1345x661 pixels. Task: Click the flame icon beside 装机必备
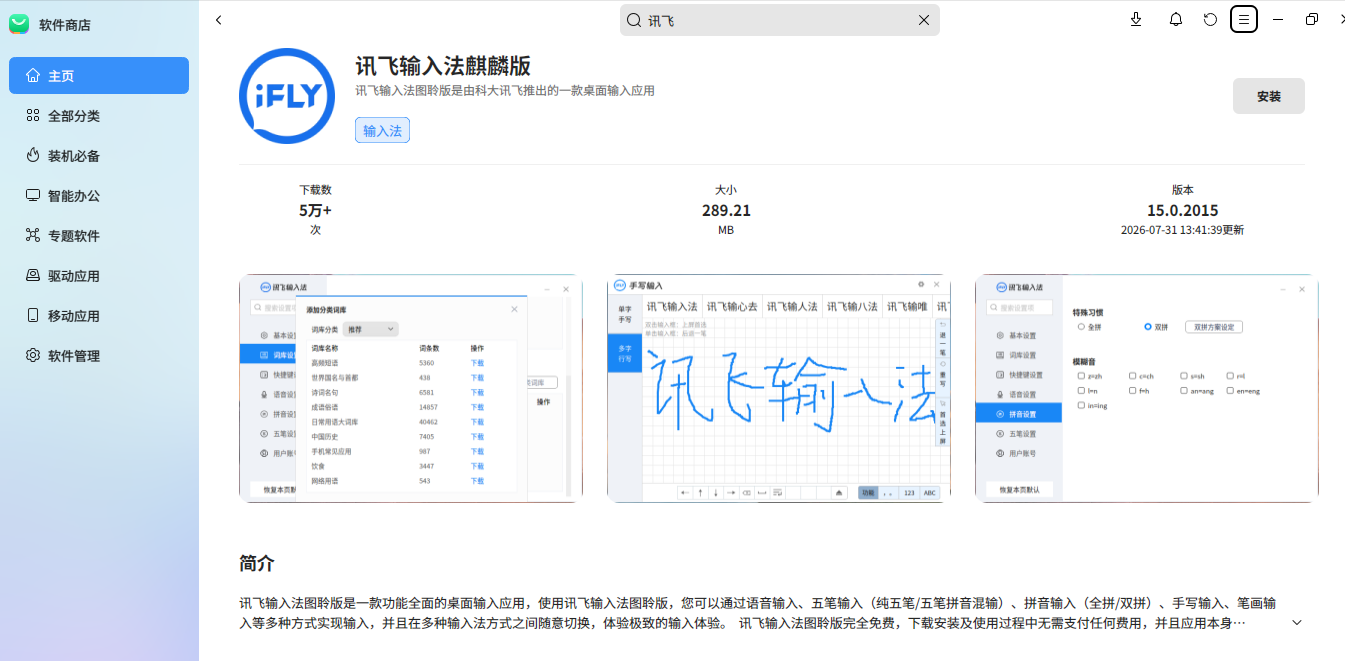(33, 156)
